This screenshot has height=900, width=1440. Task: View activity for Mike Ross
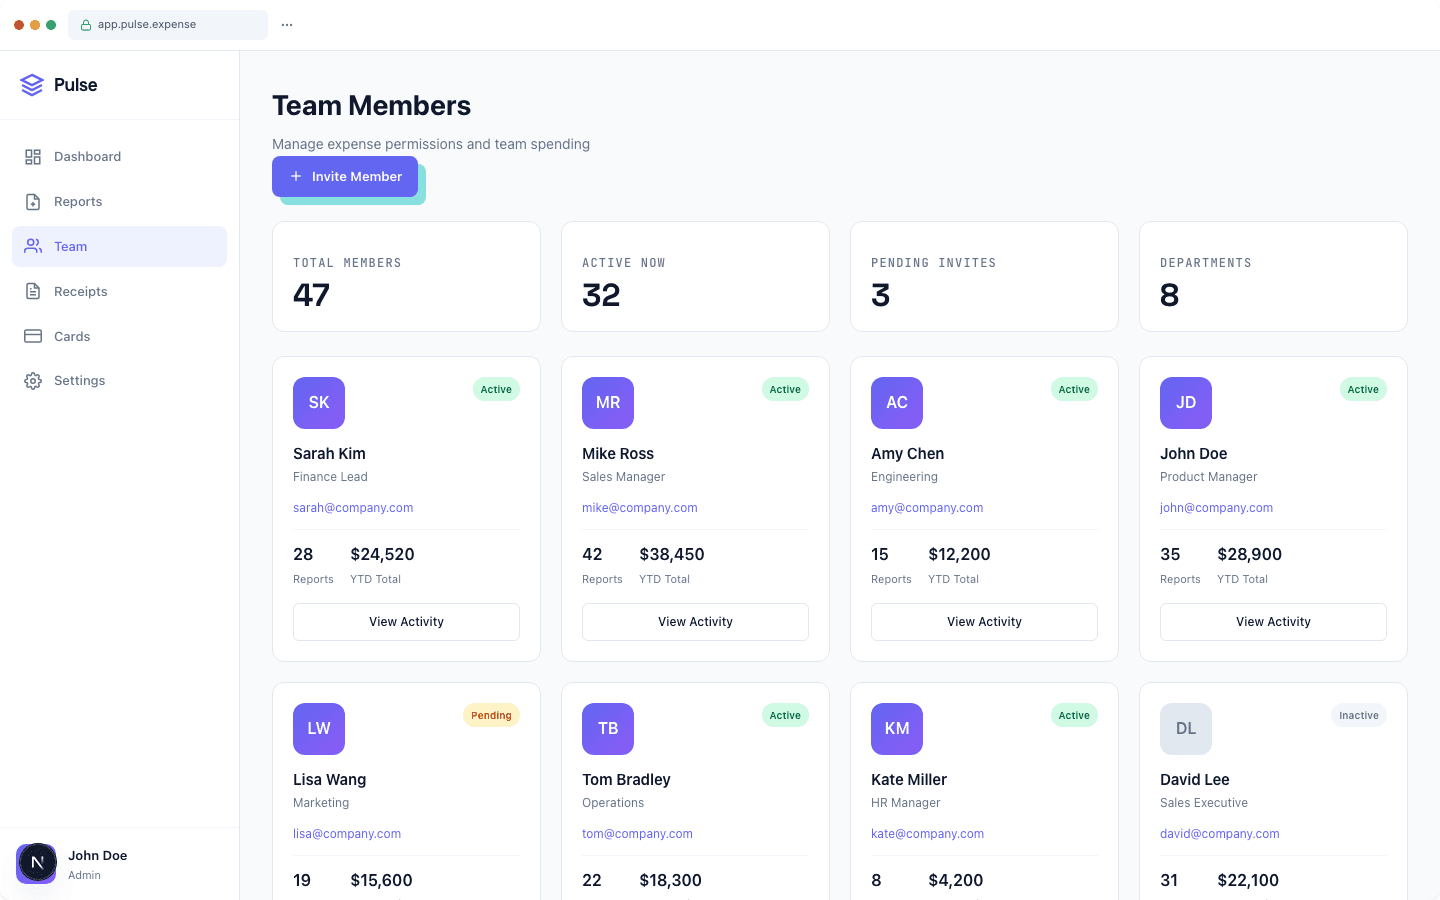pos(695,622)
